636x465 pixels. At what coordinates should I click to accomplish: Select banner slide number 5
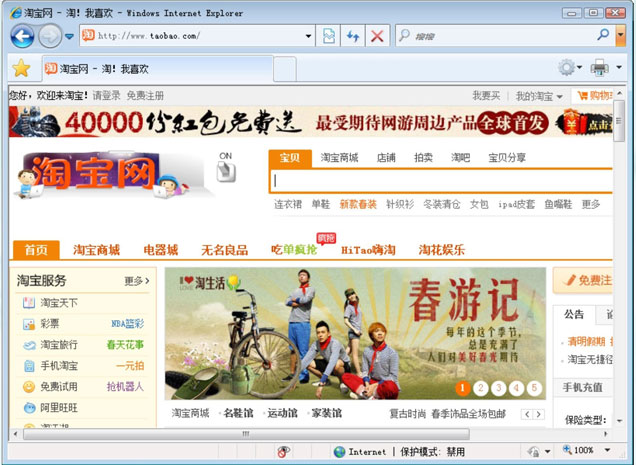click(534, 388)
